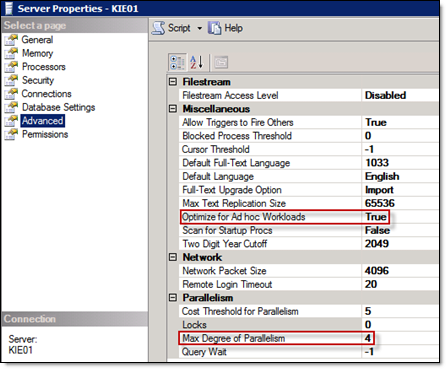Screen dimensions: 446x369
Task: Collapse the Filestream category
Action: pyautogui.click(x=173, y=82)
